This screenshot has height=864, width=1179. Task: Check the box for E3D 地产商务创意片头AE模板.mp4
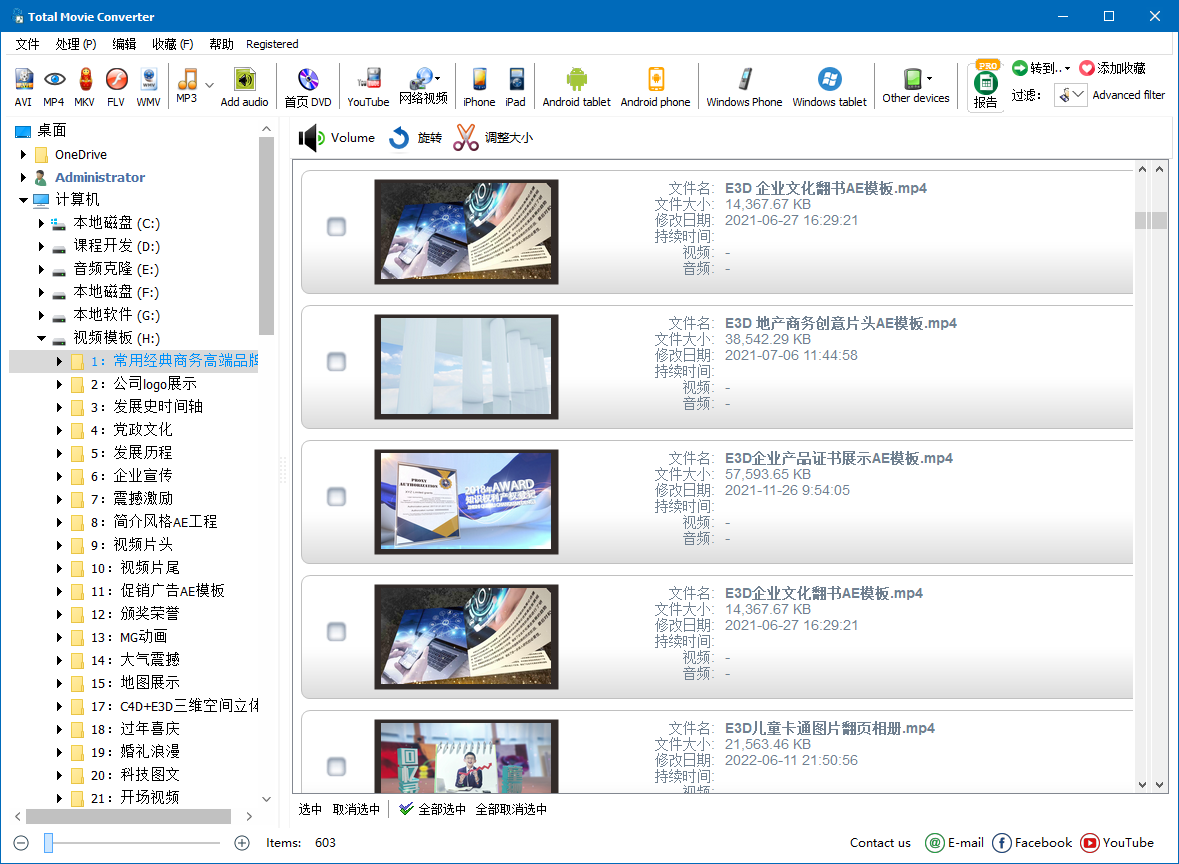[x=336, y=362]
